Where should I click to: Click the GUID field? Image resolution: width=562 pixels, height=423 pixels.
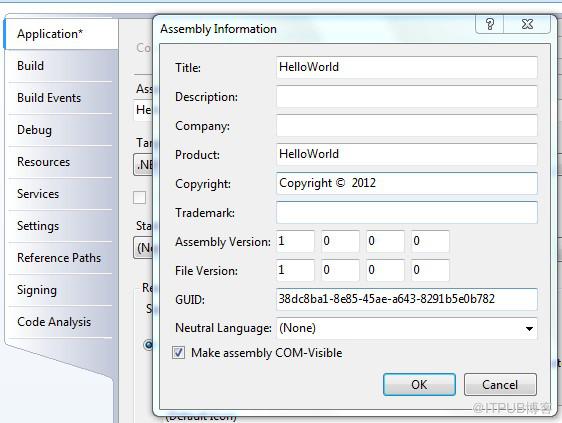click(x=407, y=299)
